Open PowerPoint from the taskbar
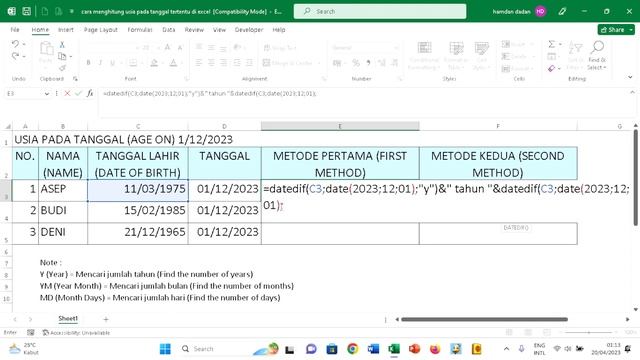 (x=415, y=349)
